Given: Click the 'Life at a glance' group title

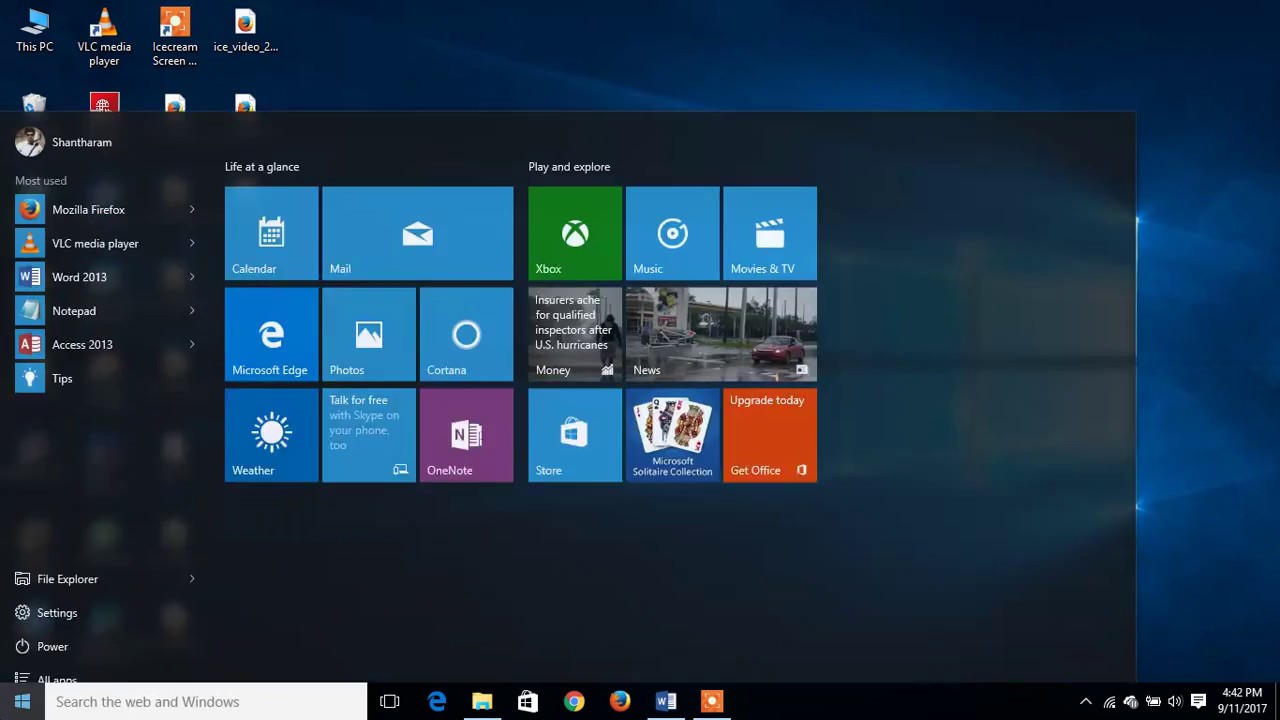Looking at the screenshot, I should (262, 167).
